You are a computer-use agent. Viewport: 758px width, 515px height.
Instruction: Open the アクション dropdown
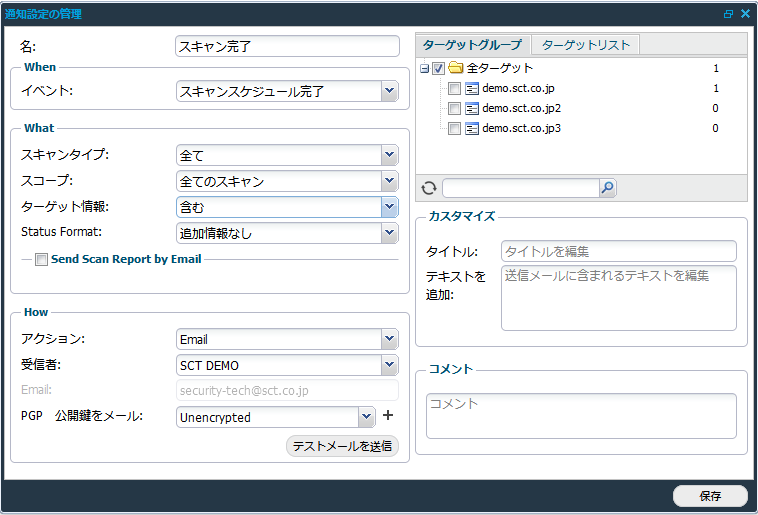point(389,339)
